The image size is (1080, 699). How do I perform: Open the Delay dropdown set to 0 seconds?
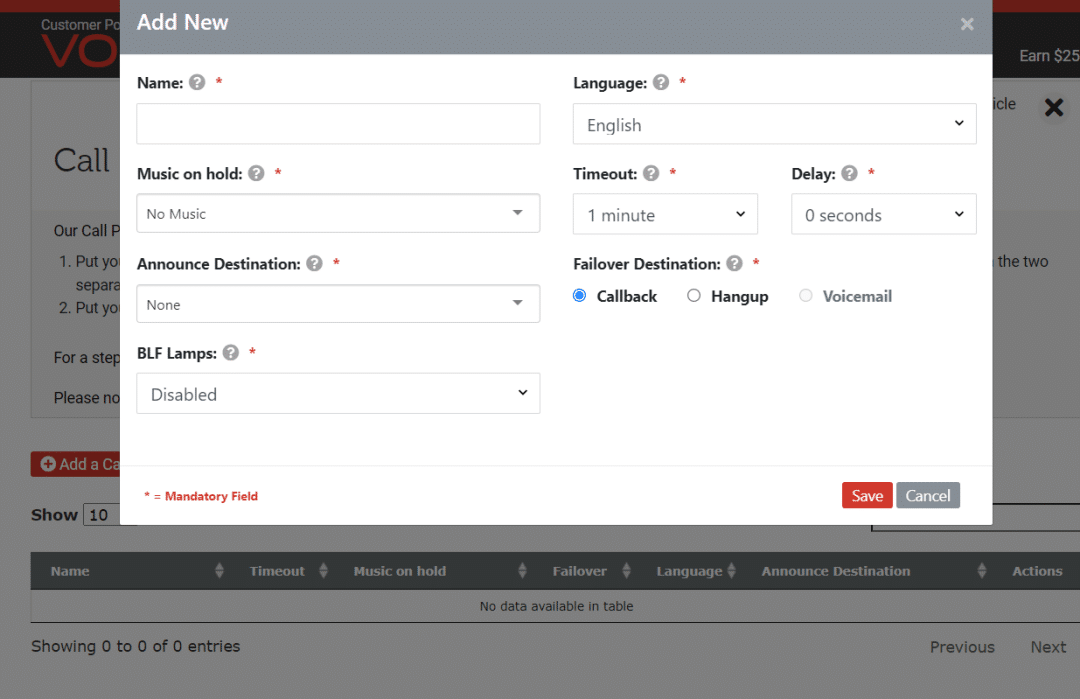click(x=883, y=215)
